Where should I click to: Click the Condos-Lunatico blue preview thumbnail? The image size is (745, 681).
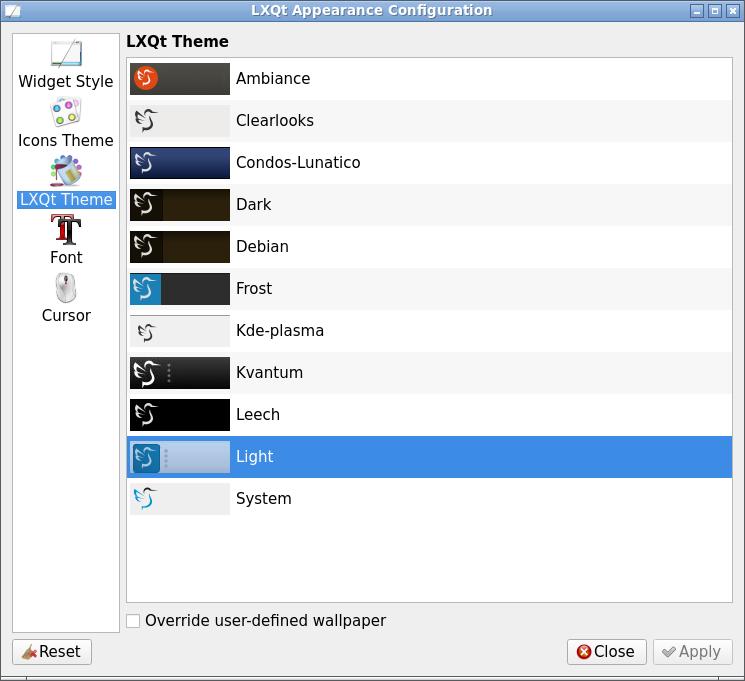coord(180,163)
